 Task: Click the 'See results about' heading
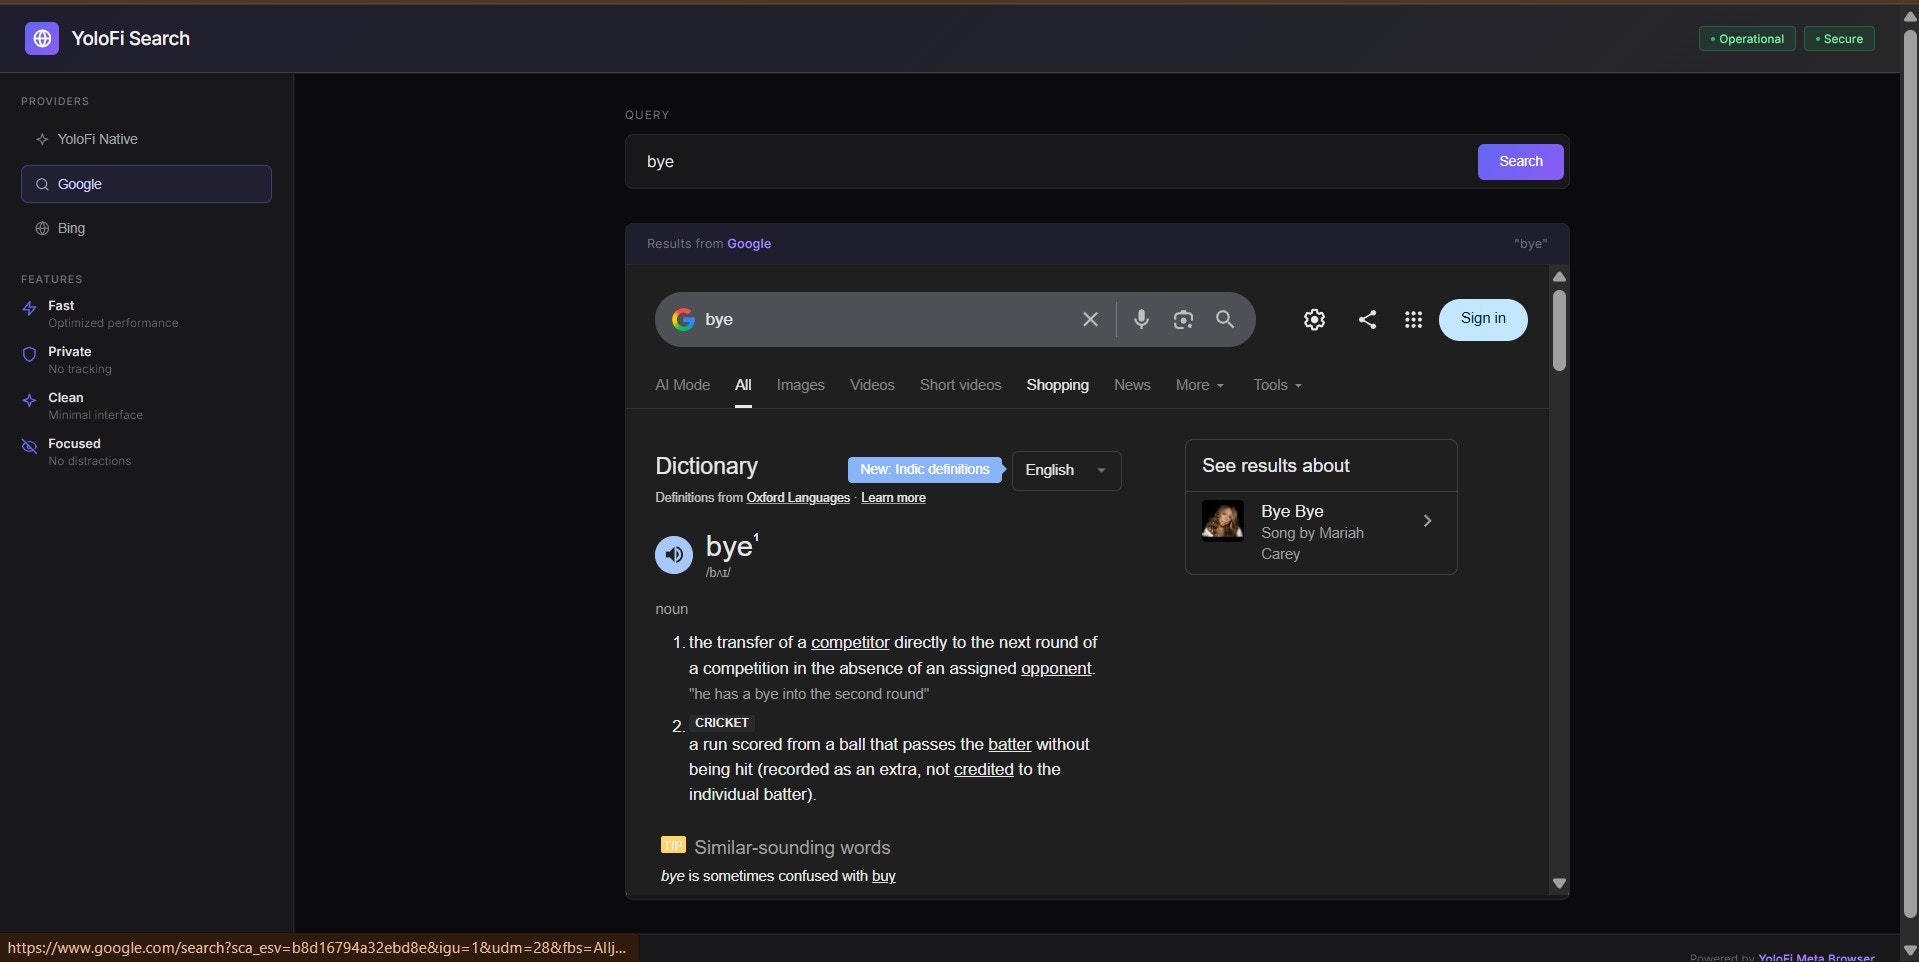pyautogui.click(x=1275, y=466)
